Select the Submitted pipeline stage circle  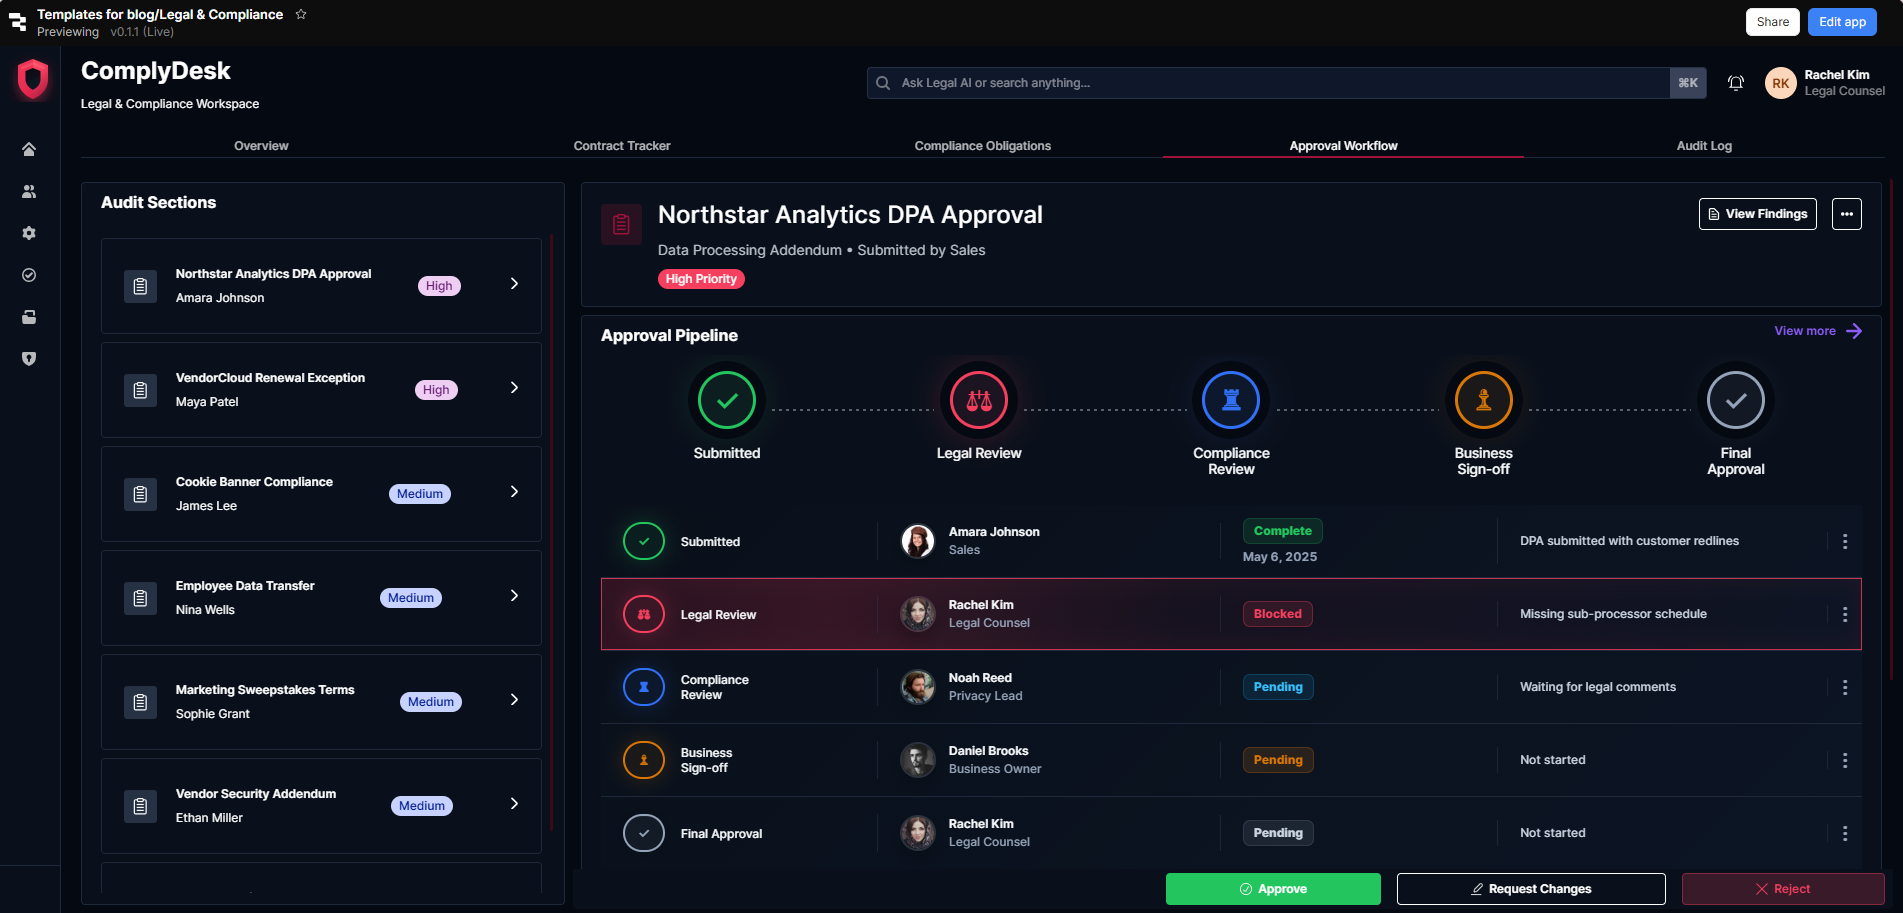click(727, 400)
